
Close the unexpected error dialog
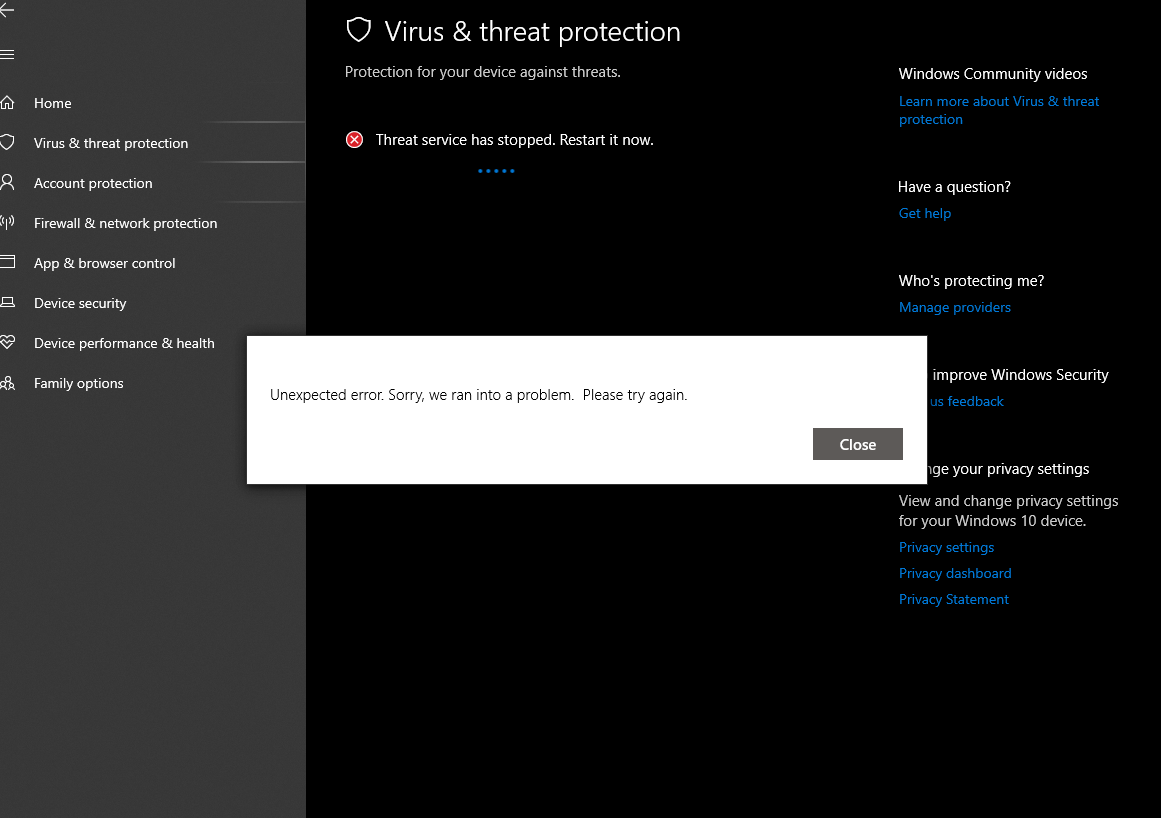click(x=857, y=444)
